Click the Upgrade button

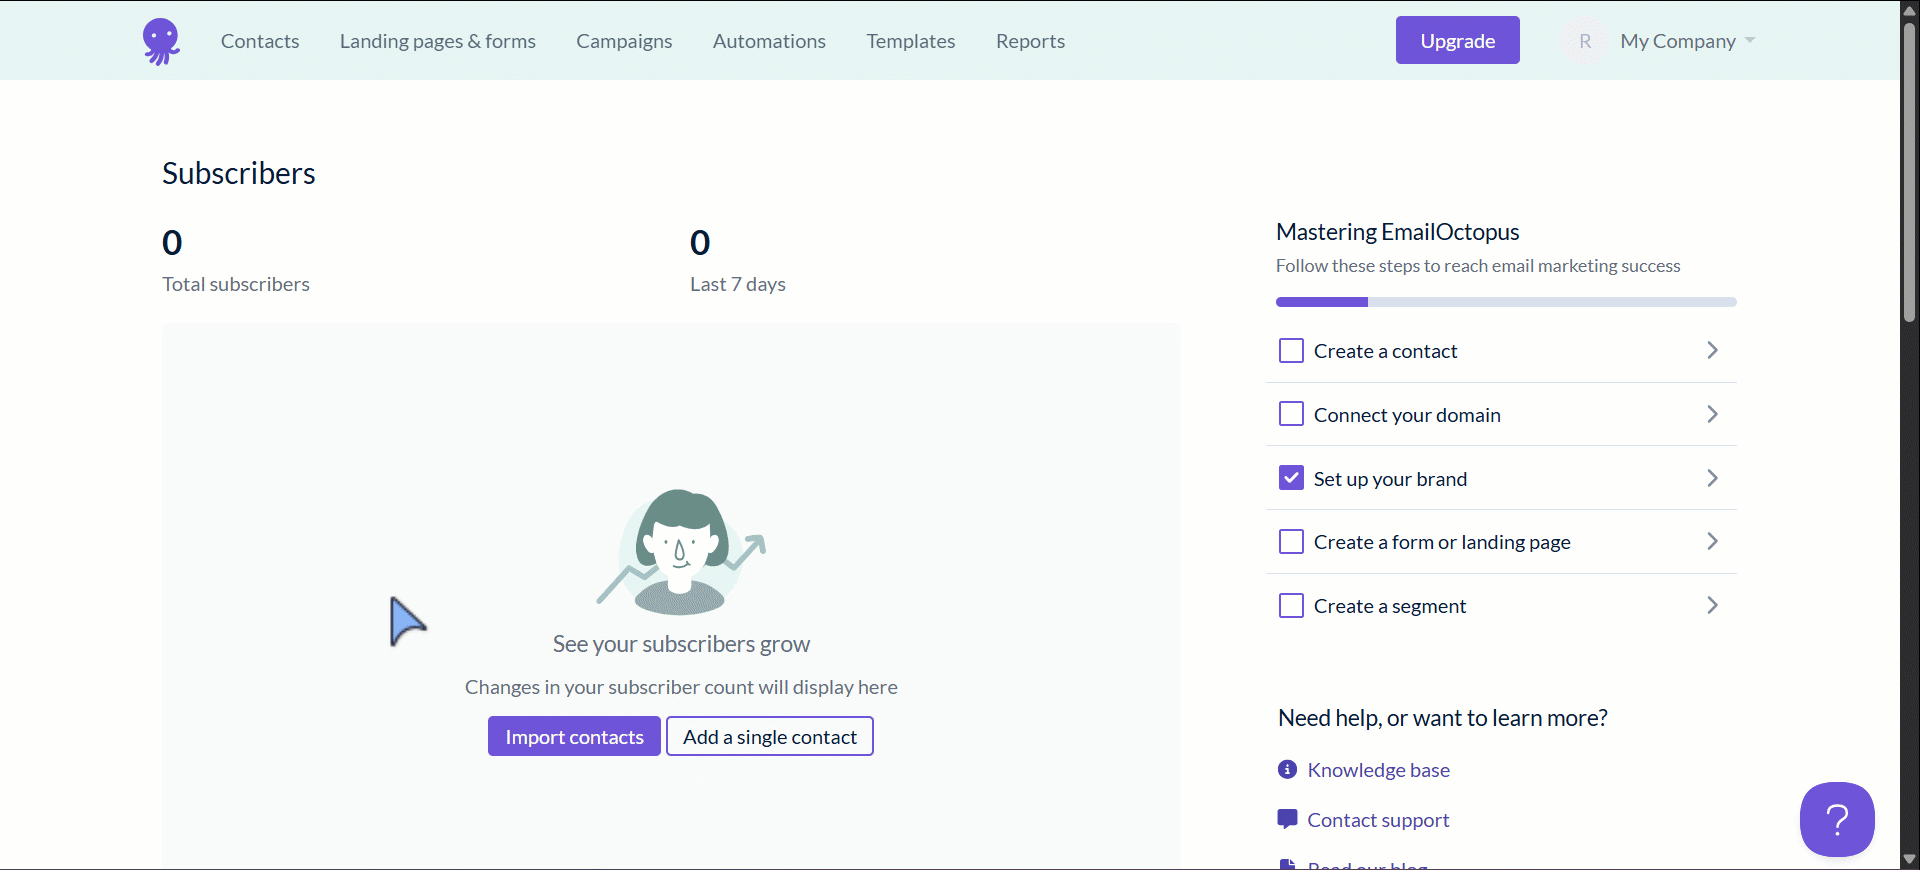point(1458,40)
